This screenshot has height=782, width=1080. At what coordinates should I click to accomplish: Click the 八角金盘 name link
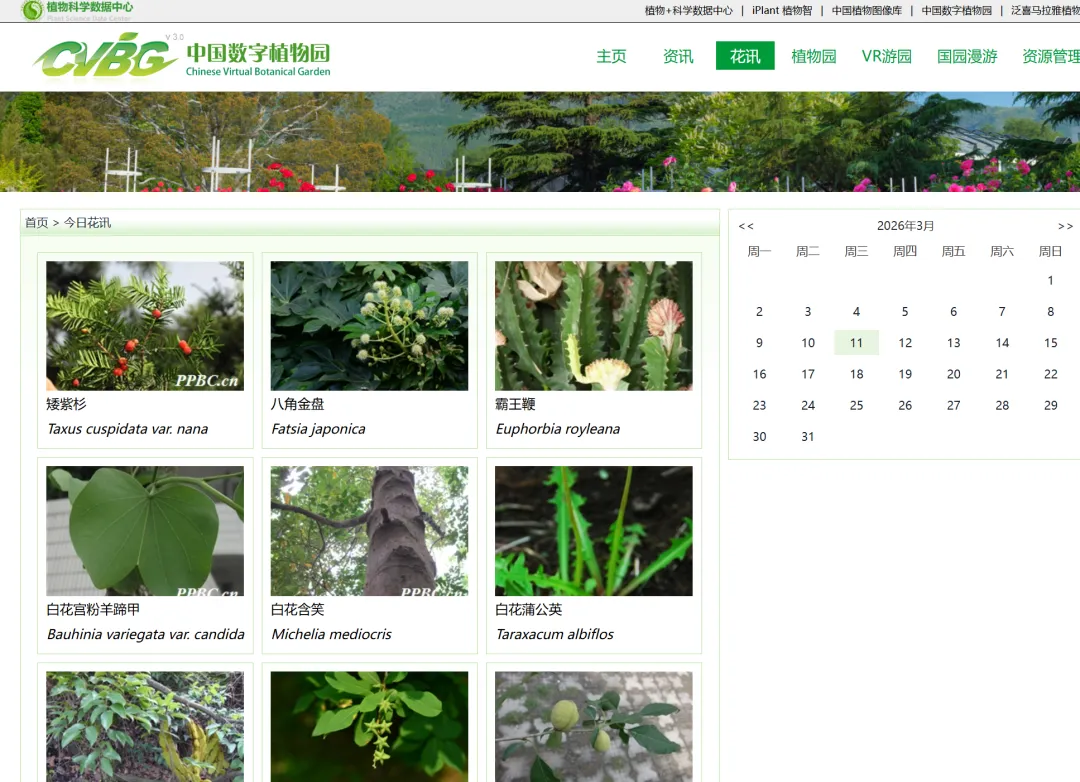coord(298,404)
